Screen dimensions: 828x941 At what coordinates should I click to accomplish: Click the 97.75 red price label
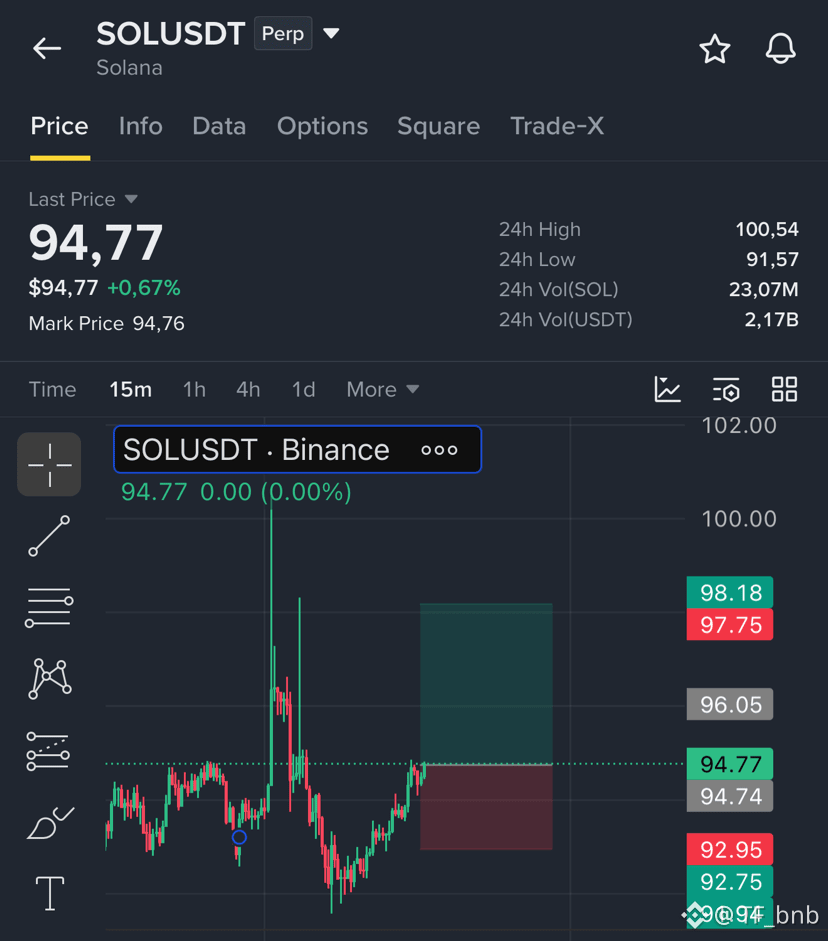730,625
